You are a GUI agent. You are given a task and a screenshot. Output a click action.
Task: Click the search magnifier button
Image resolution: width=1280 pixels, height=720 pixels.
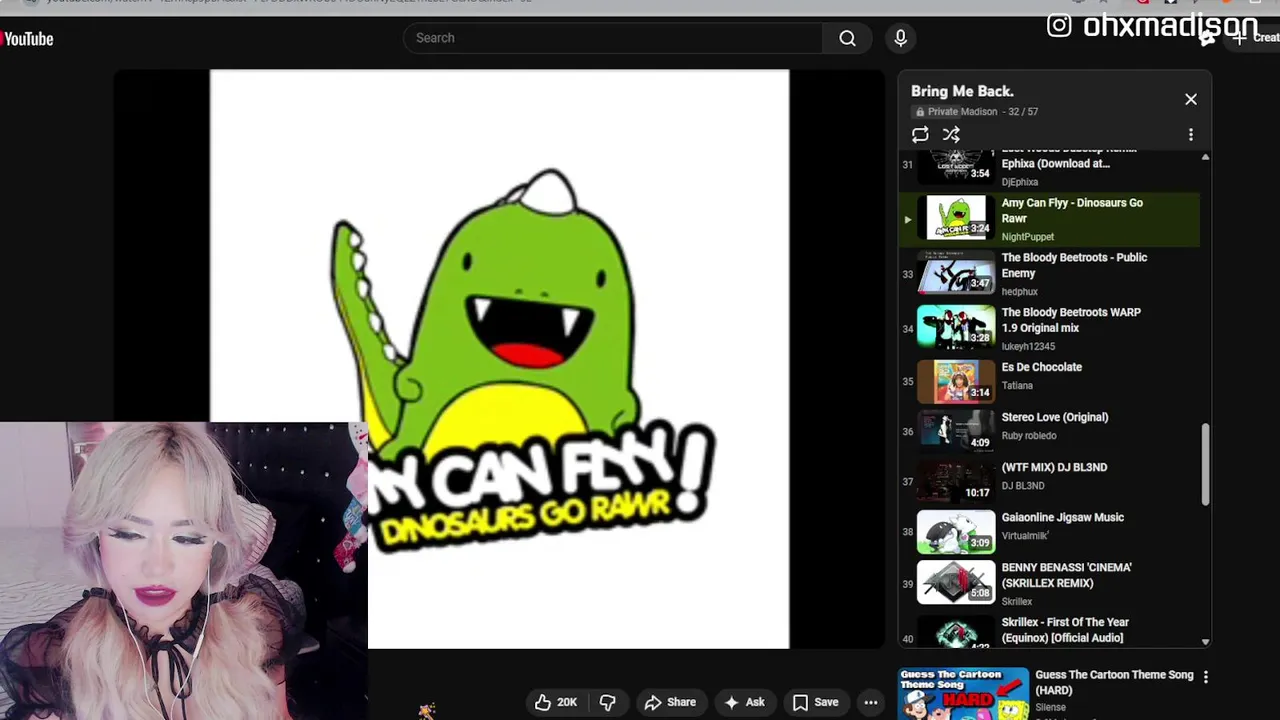pyautogui.click(x=847, y=38)
